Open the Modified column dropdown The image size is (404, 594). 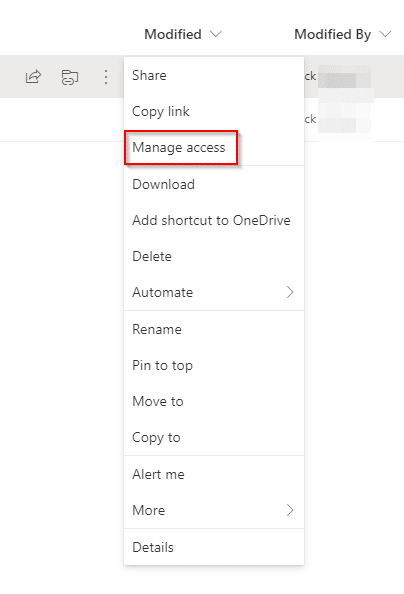(x=216, y=34)
